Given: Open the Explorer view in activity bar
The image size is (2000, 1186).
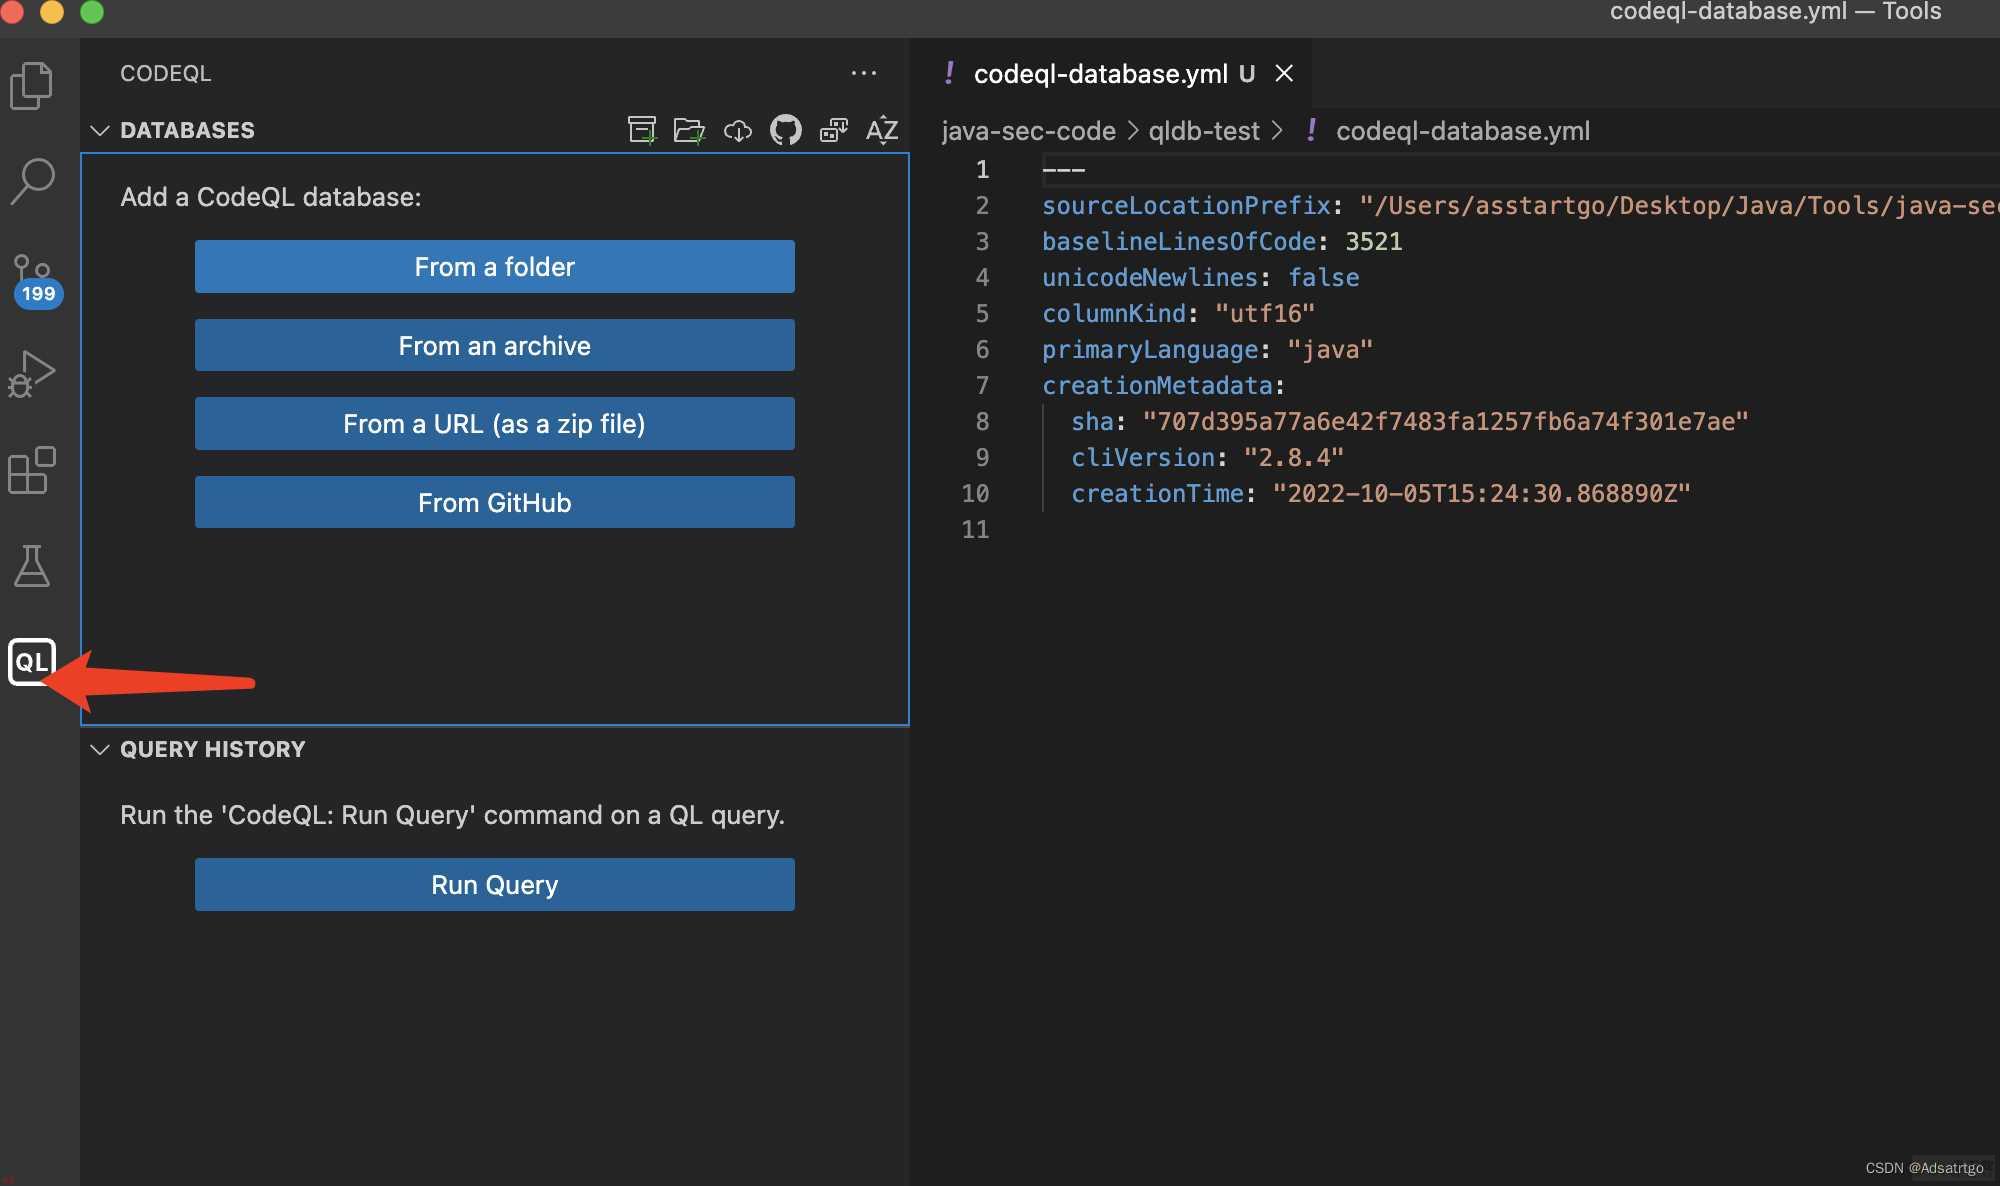Looking at the screenshot, I should tap(32, 85).
